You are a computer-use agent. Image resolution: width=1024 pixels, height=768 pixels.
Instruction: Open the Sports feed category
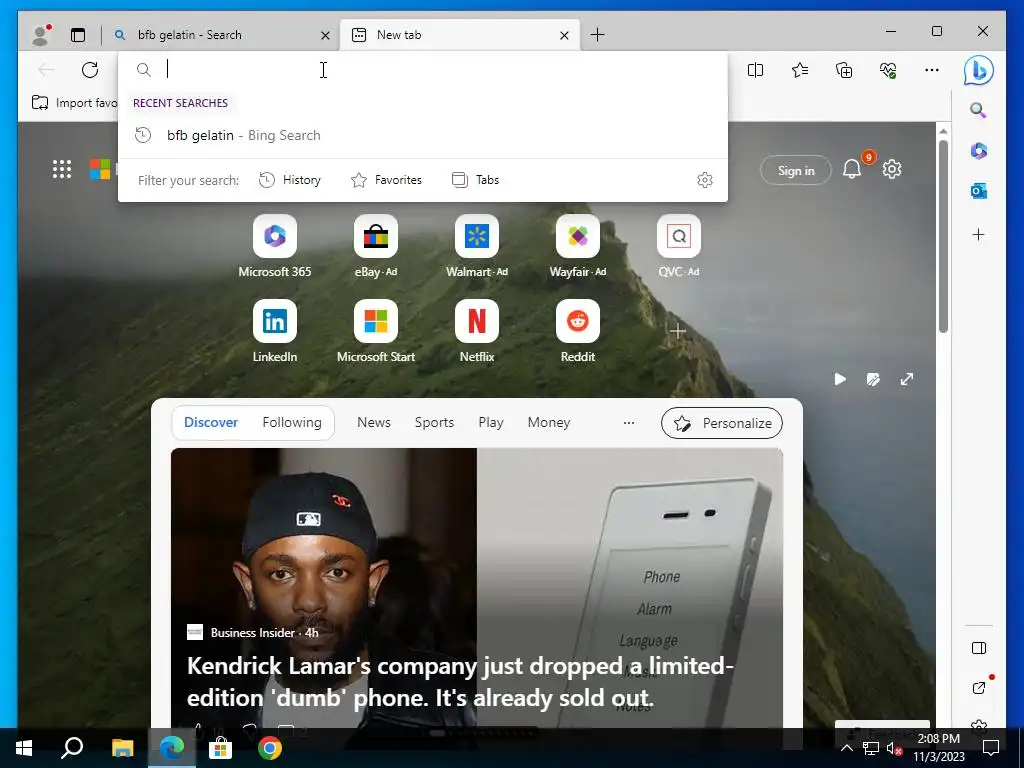click(434, 423)
